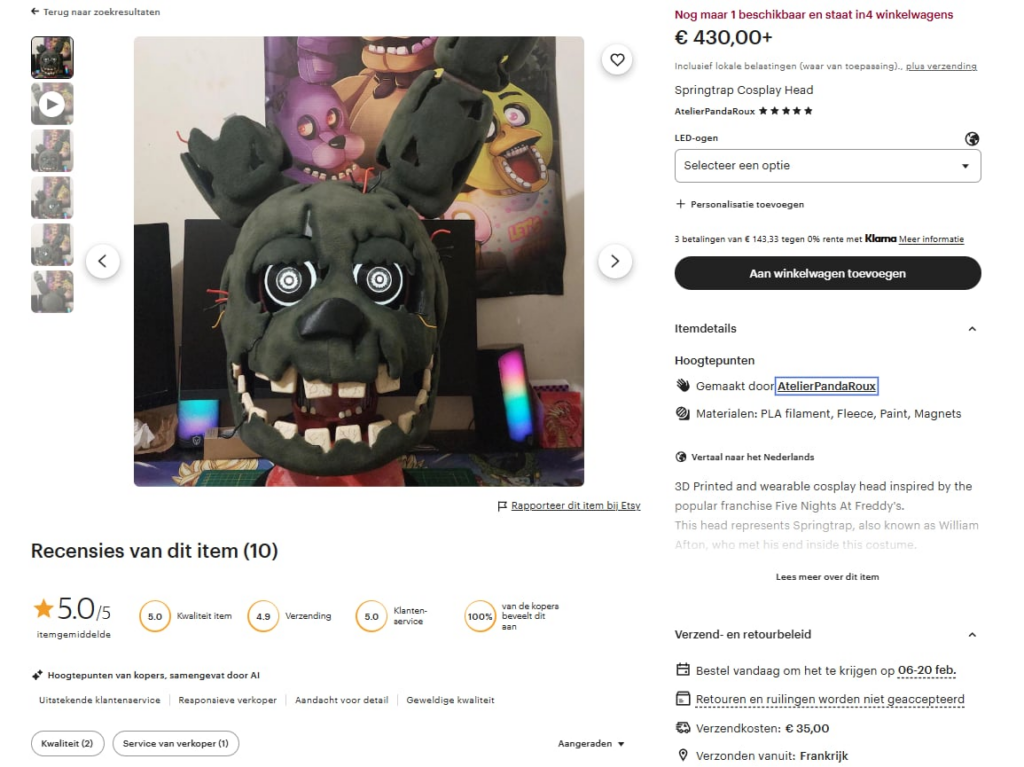Show next product photo with right arrow
This screenshot has width=1024, height=767.
[x=615, y=261]
